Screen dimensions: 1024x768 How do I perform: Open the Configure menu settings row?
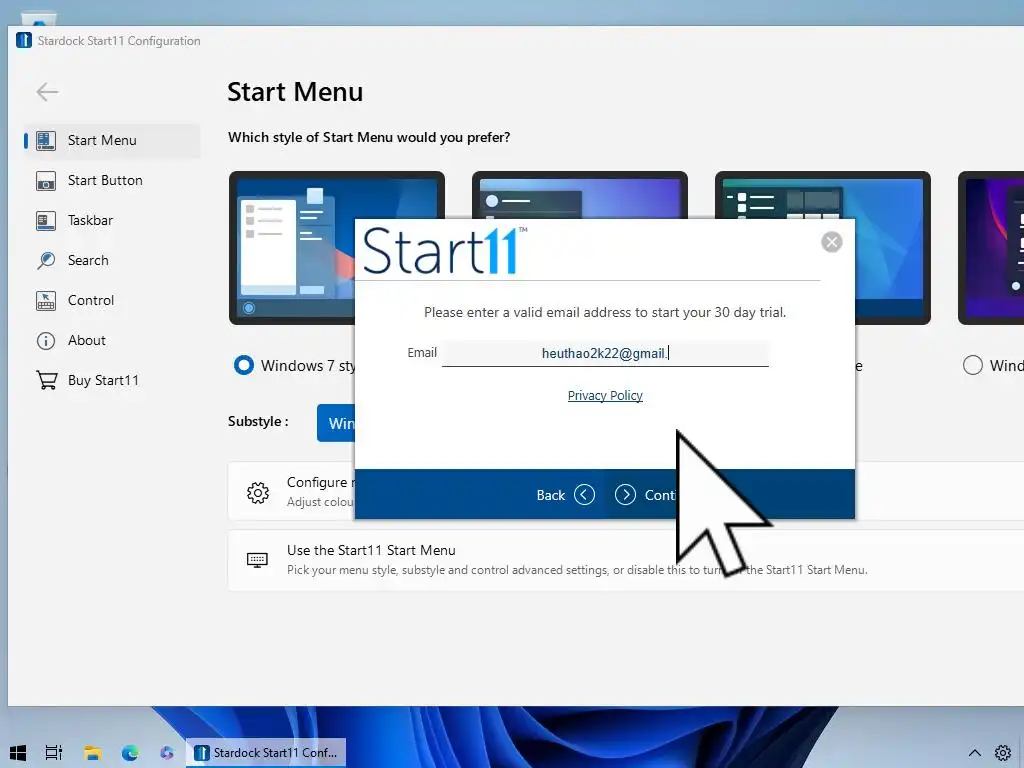pos(291,491)
